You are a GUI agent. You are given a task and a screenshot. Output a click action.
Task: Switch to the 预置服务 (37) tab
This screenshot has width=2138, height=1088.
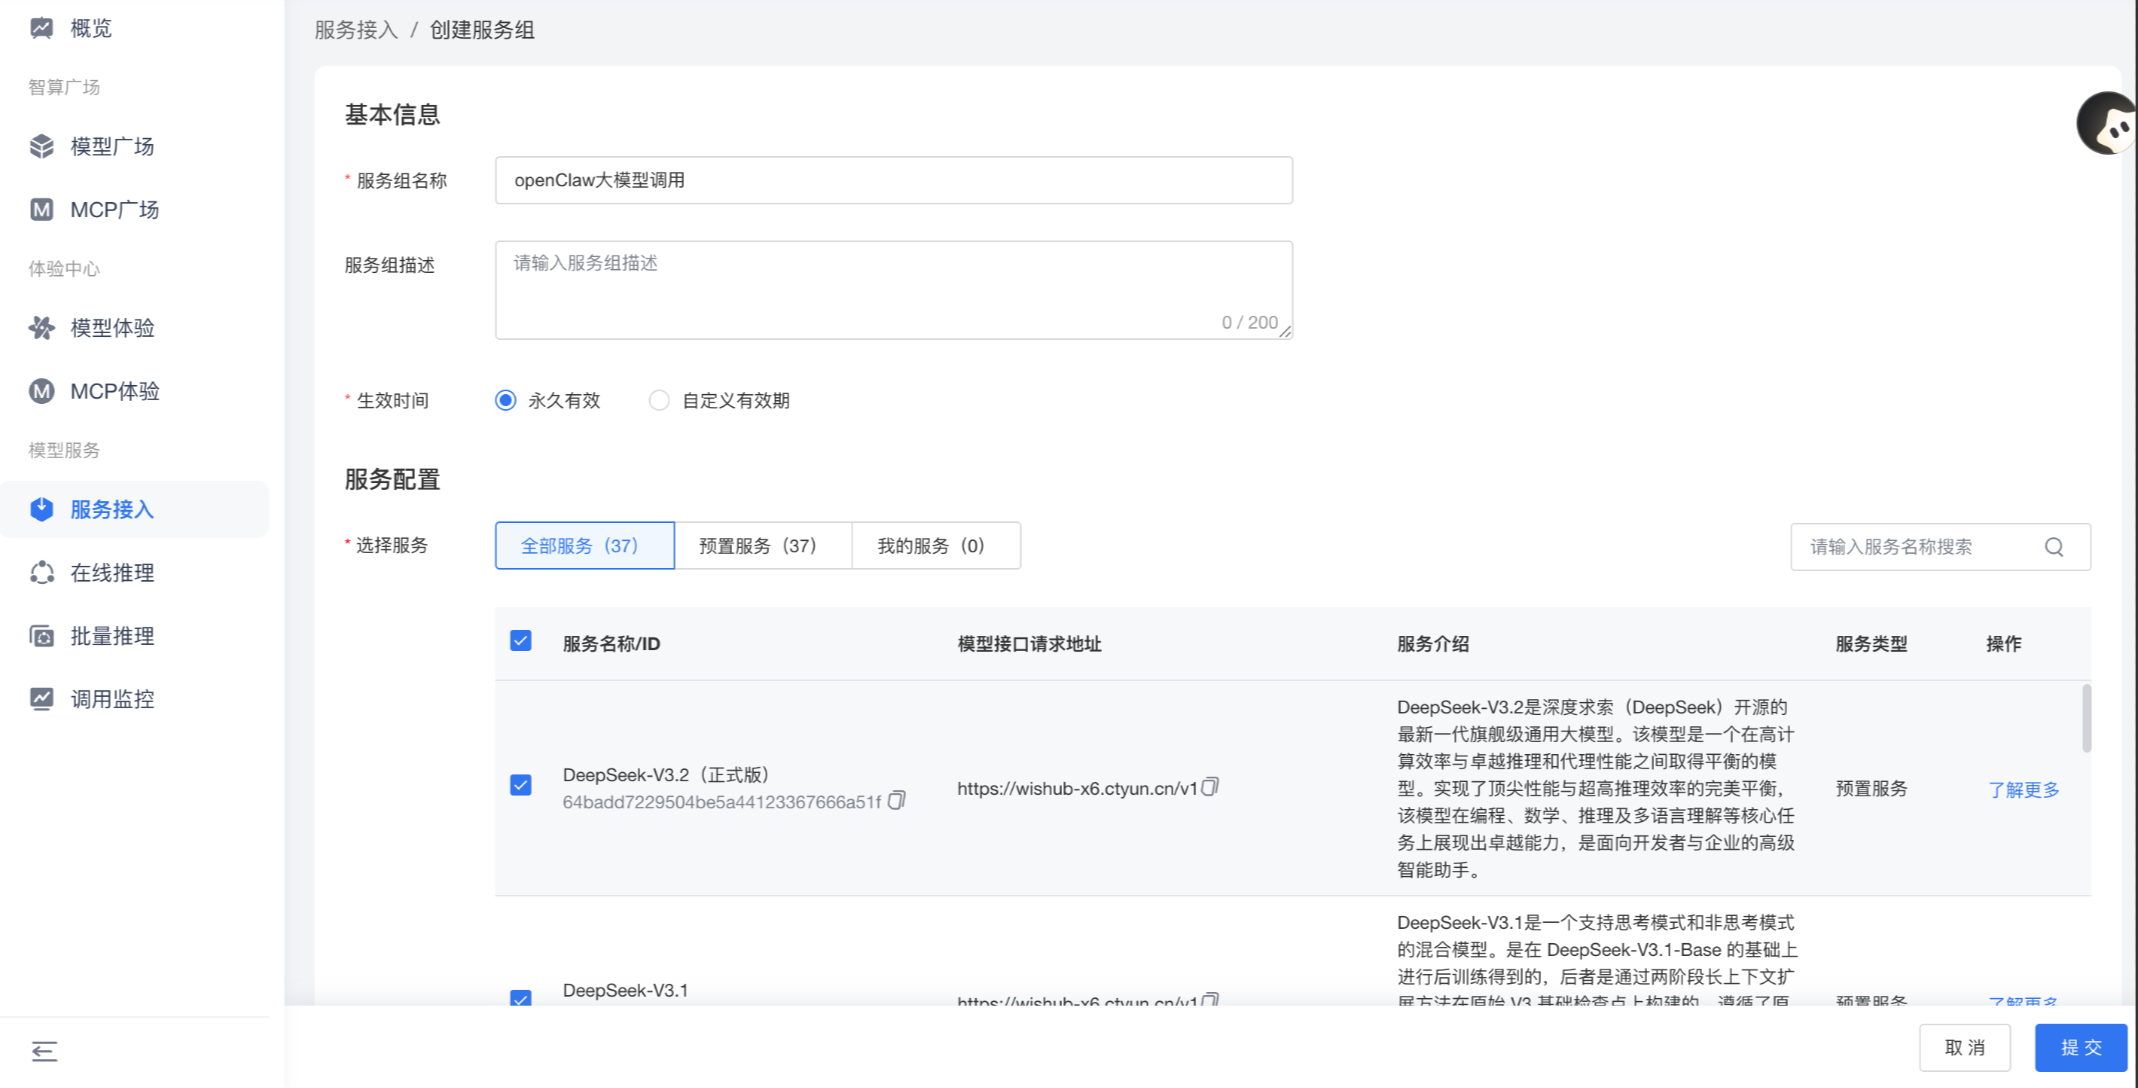point(762,546)
